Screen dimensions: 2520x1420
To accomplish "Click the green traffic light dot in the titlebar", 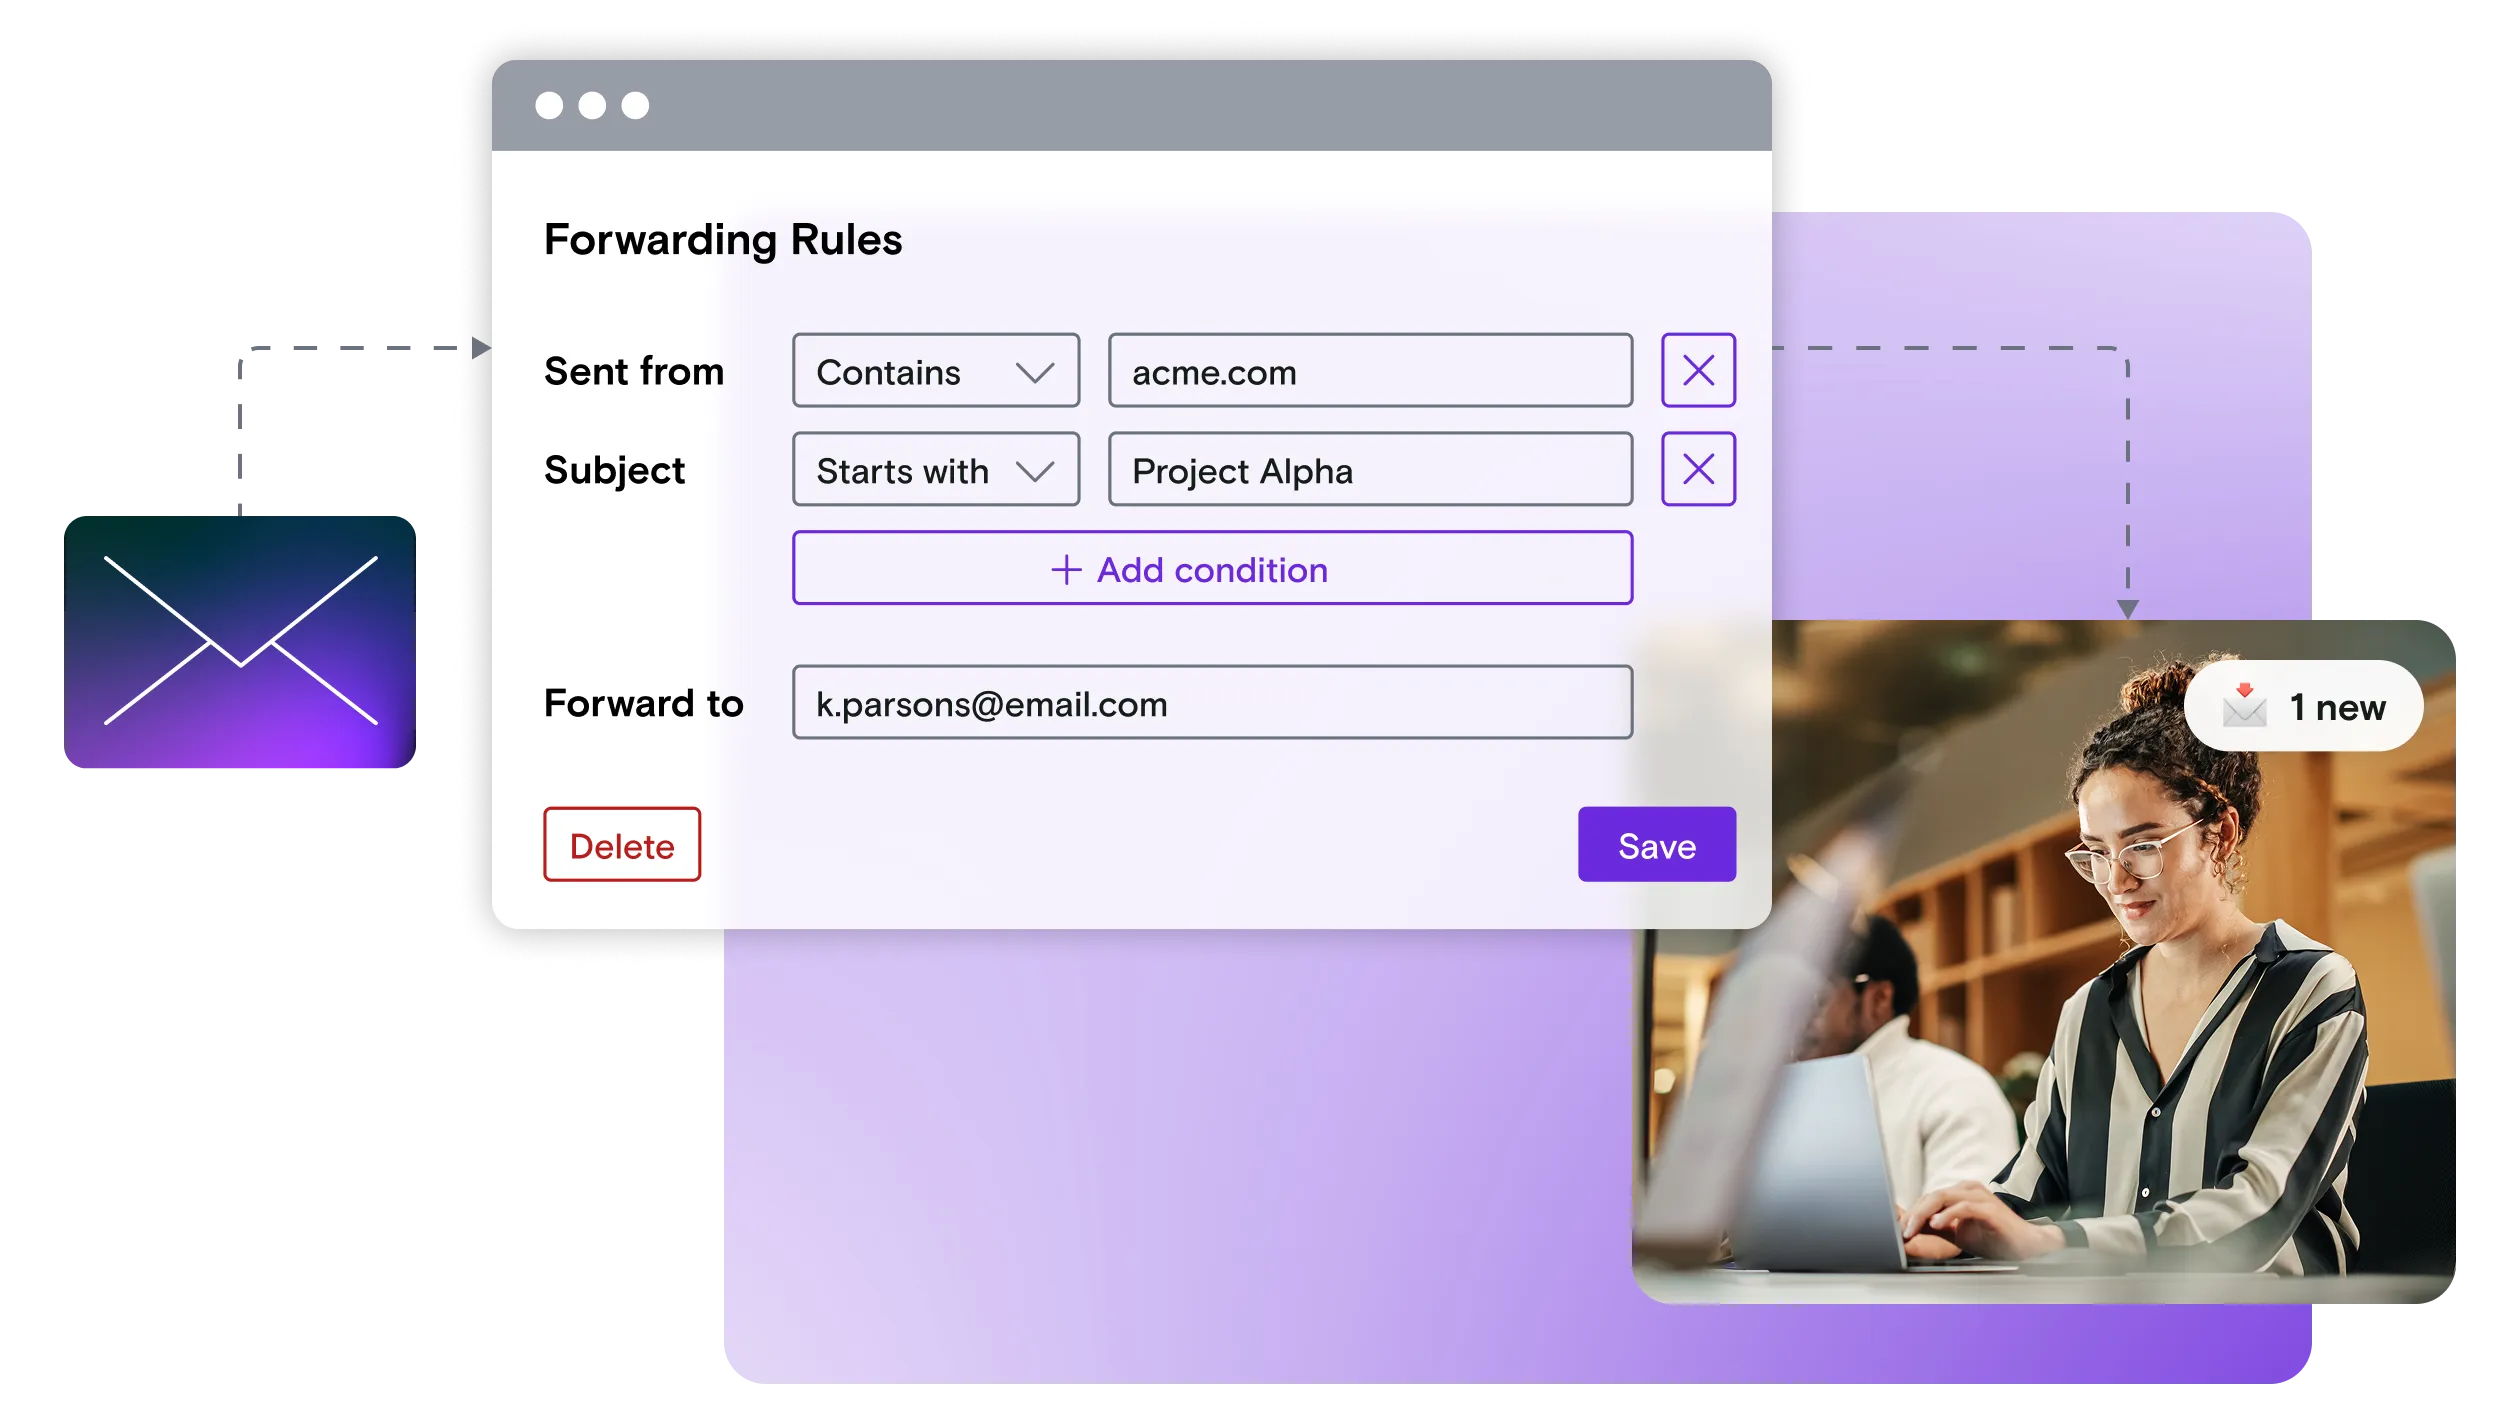I will [633, 104].
